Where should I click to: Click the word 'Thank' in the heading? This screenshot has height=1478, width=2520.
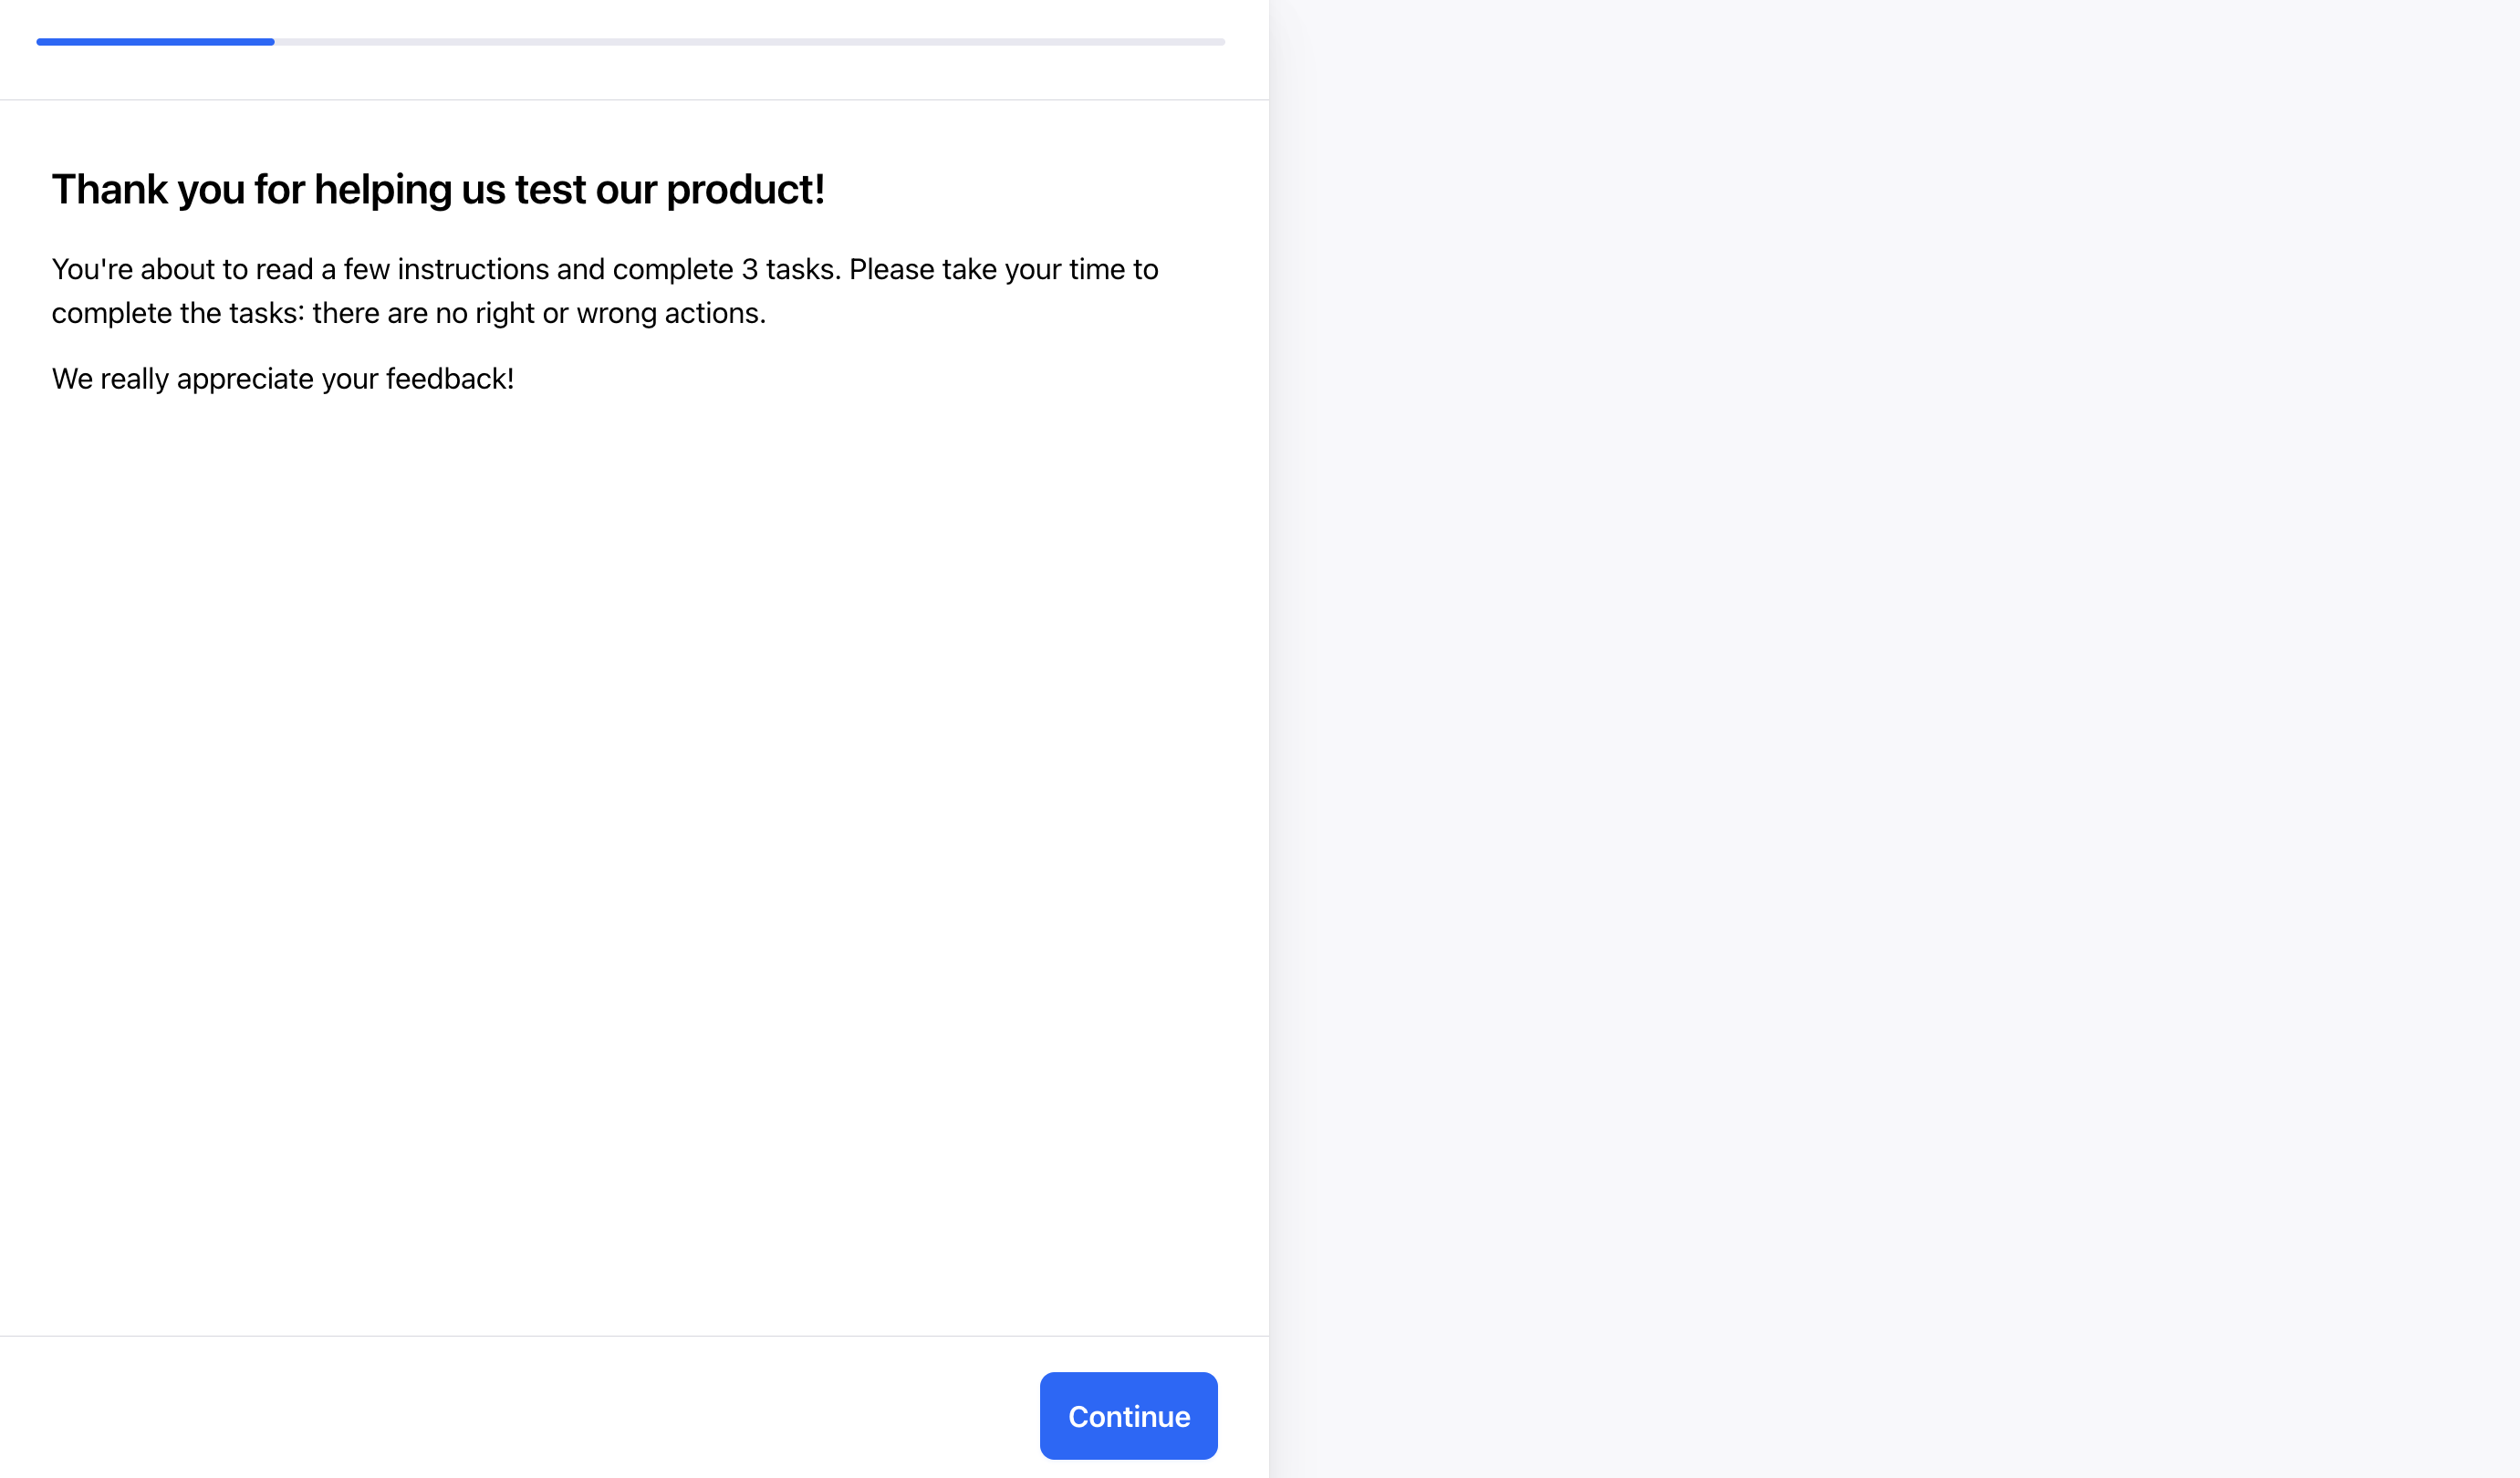pos(109,189)
